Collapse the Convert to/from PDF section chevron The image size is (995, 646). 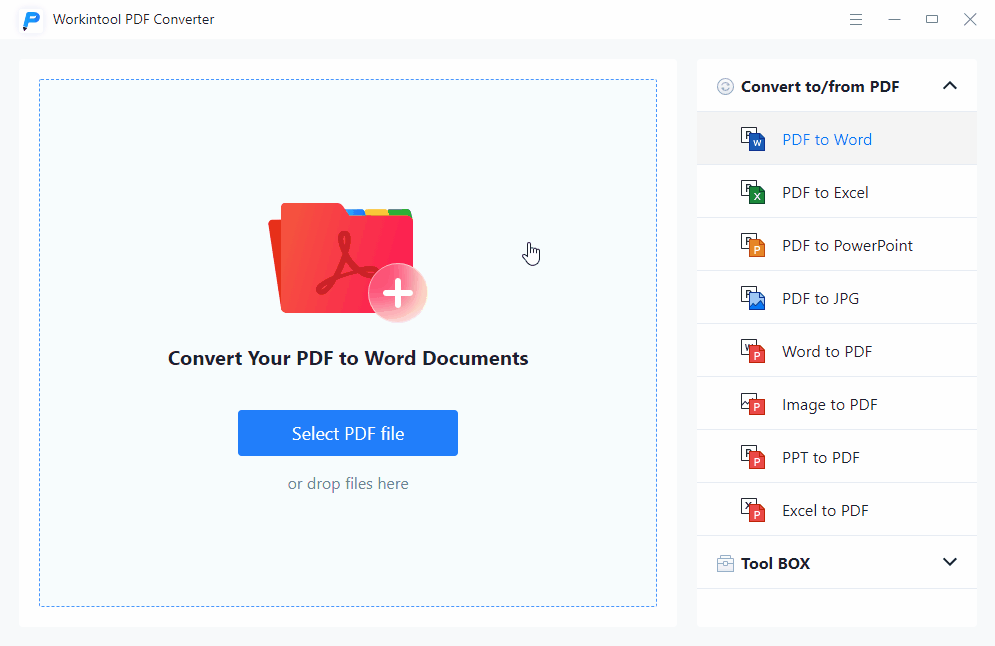click(x=949, y=86)
